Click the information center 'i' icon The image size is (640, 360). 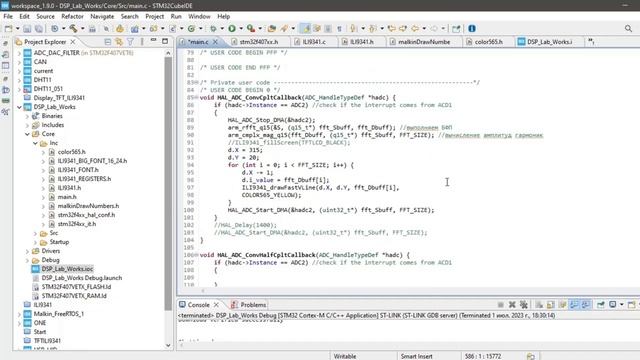[x=472, y=29]
